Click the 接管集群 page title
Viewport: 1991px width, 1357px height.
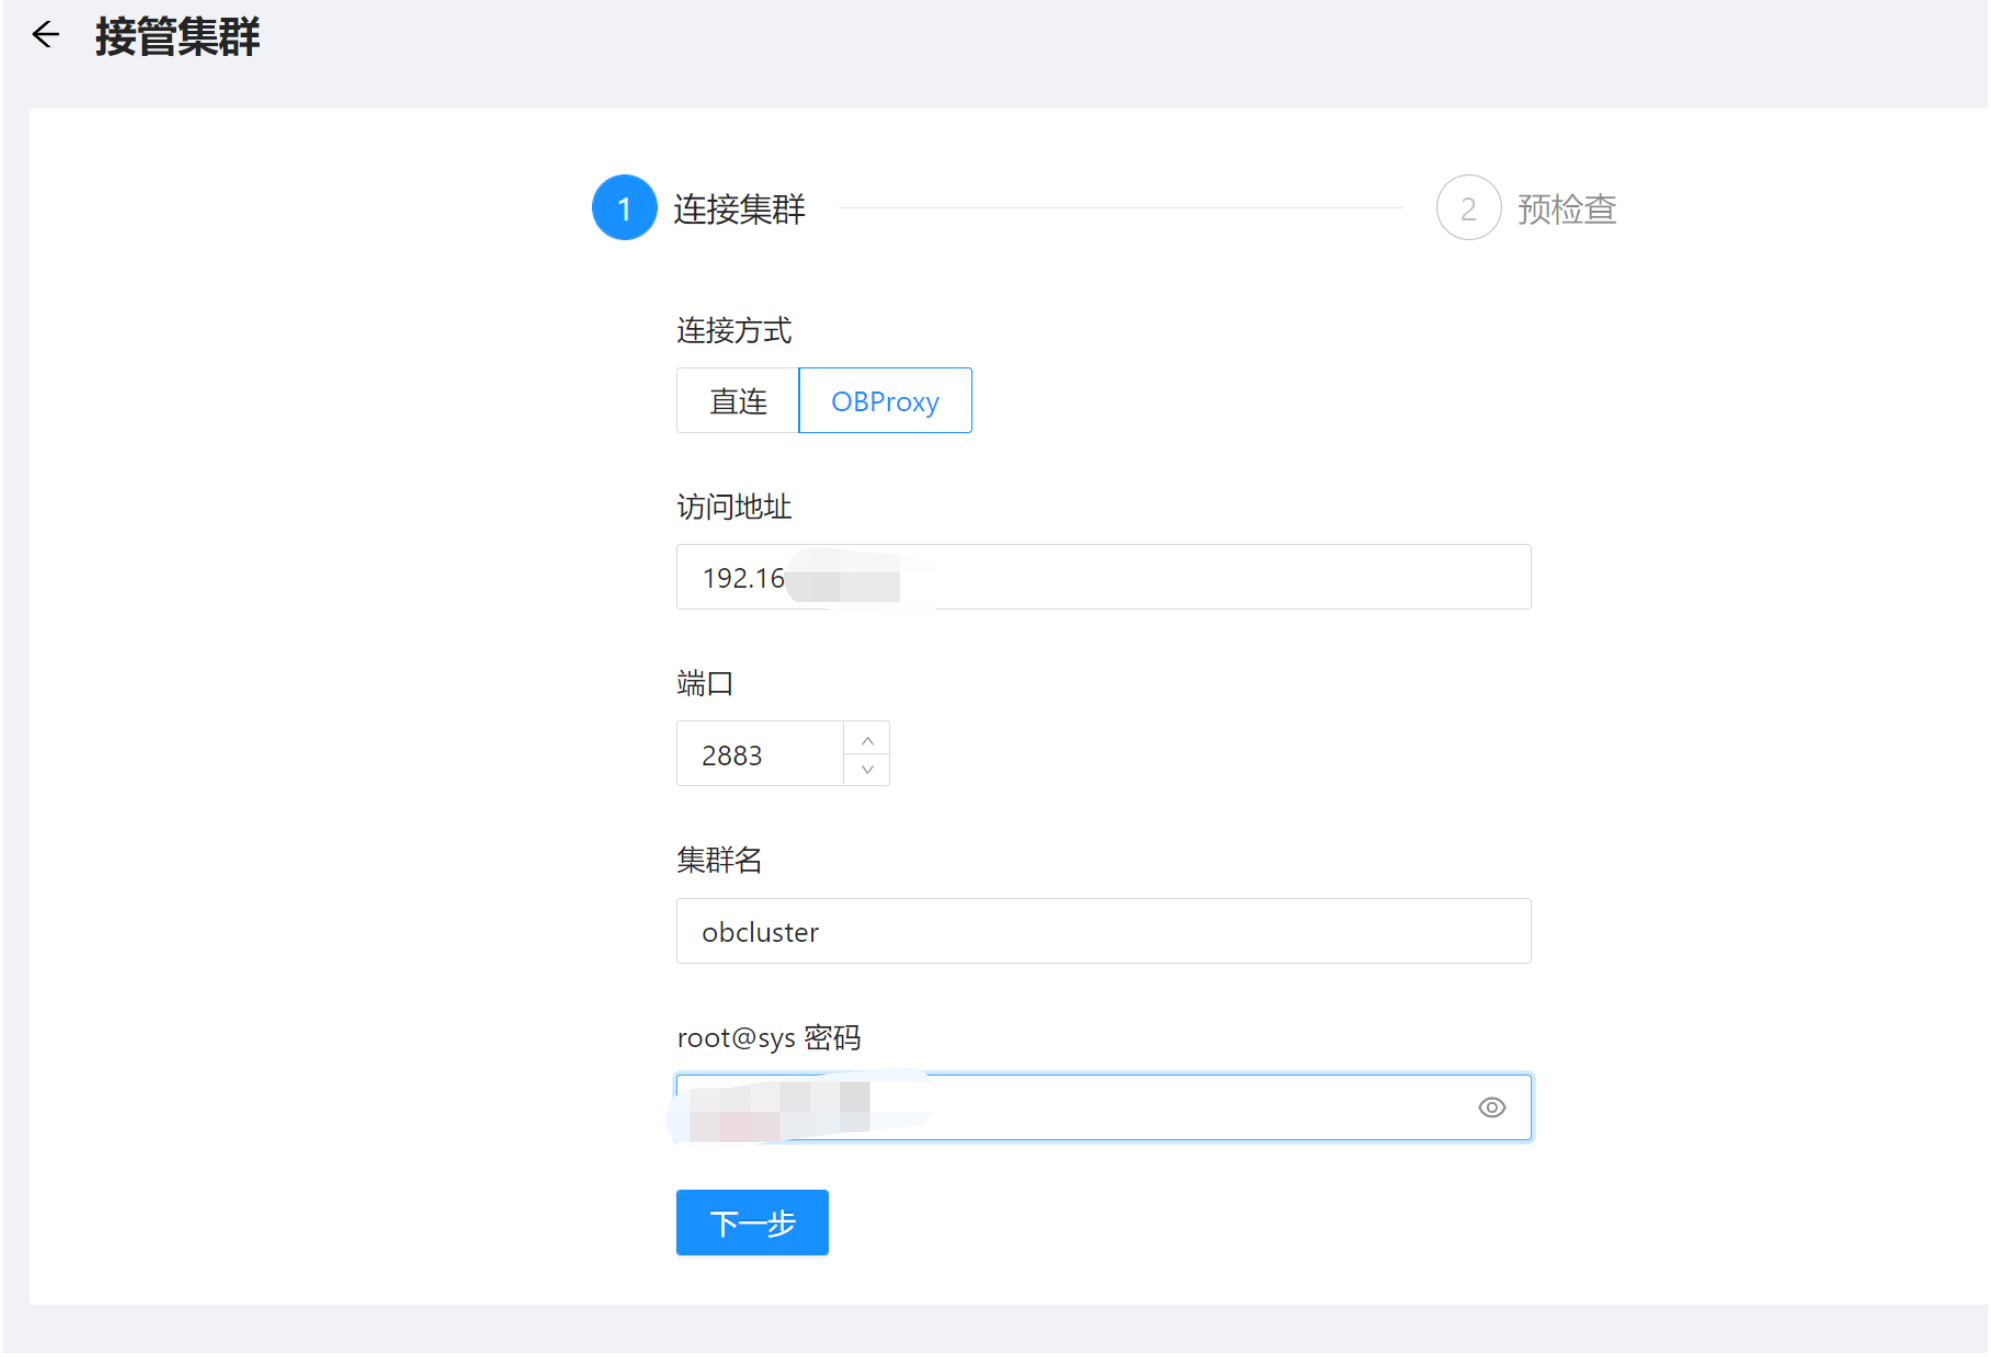point(178,37)
